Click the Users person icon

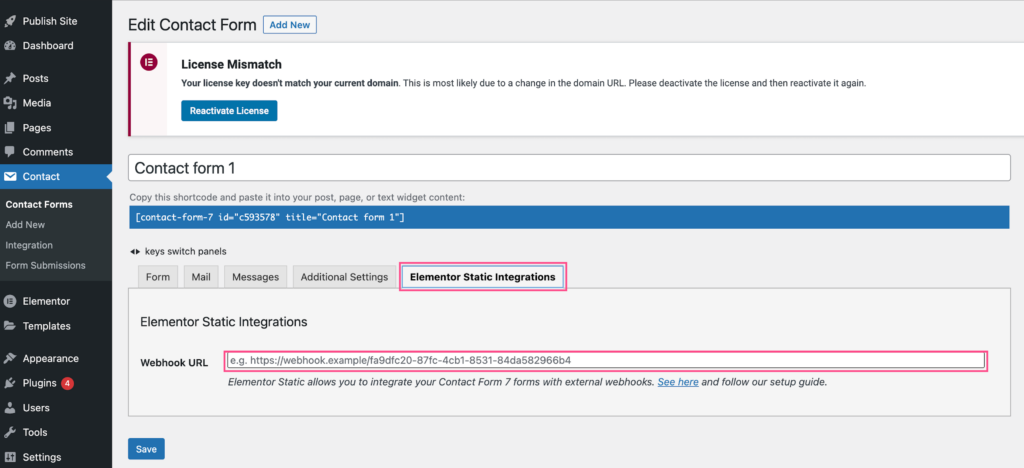pos(10,408)
